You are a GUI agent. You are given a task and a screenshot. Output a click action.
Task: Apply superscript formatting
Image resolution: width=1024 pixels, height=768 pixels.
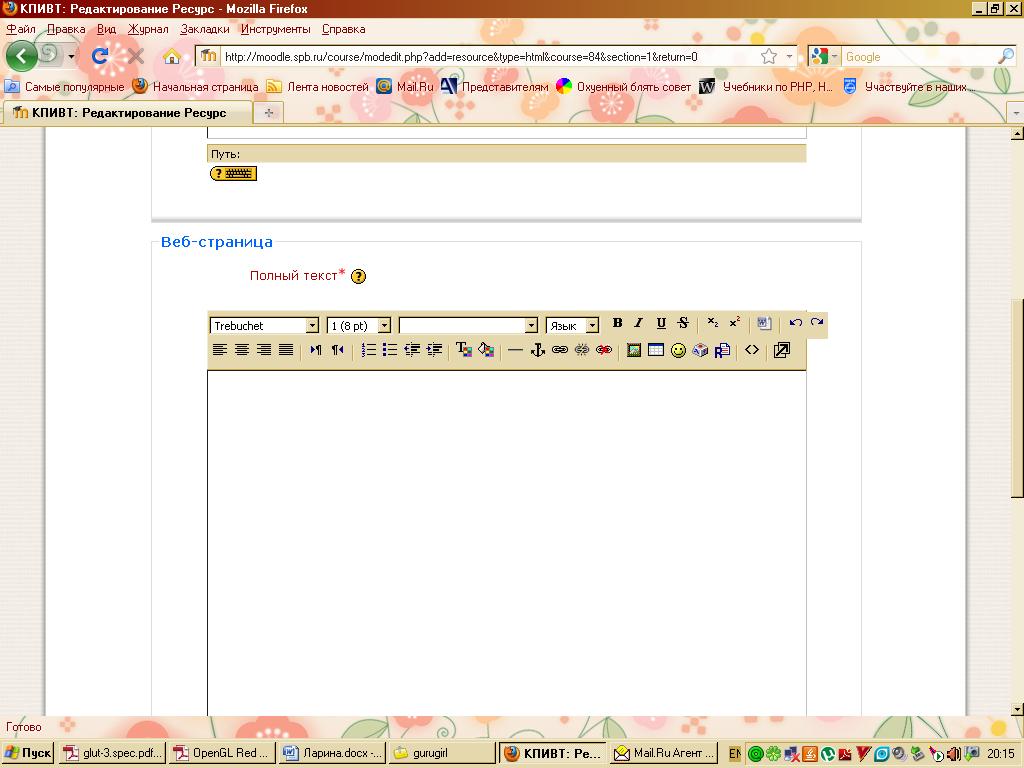(735, 323)
